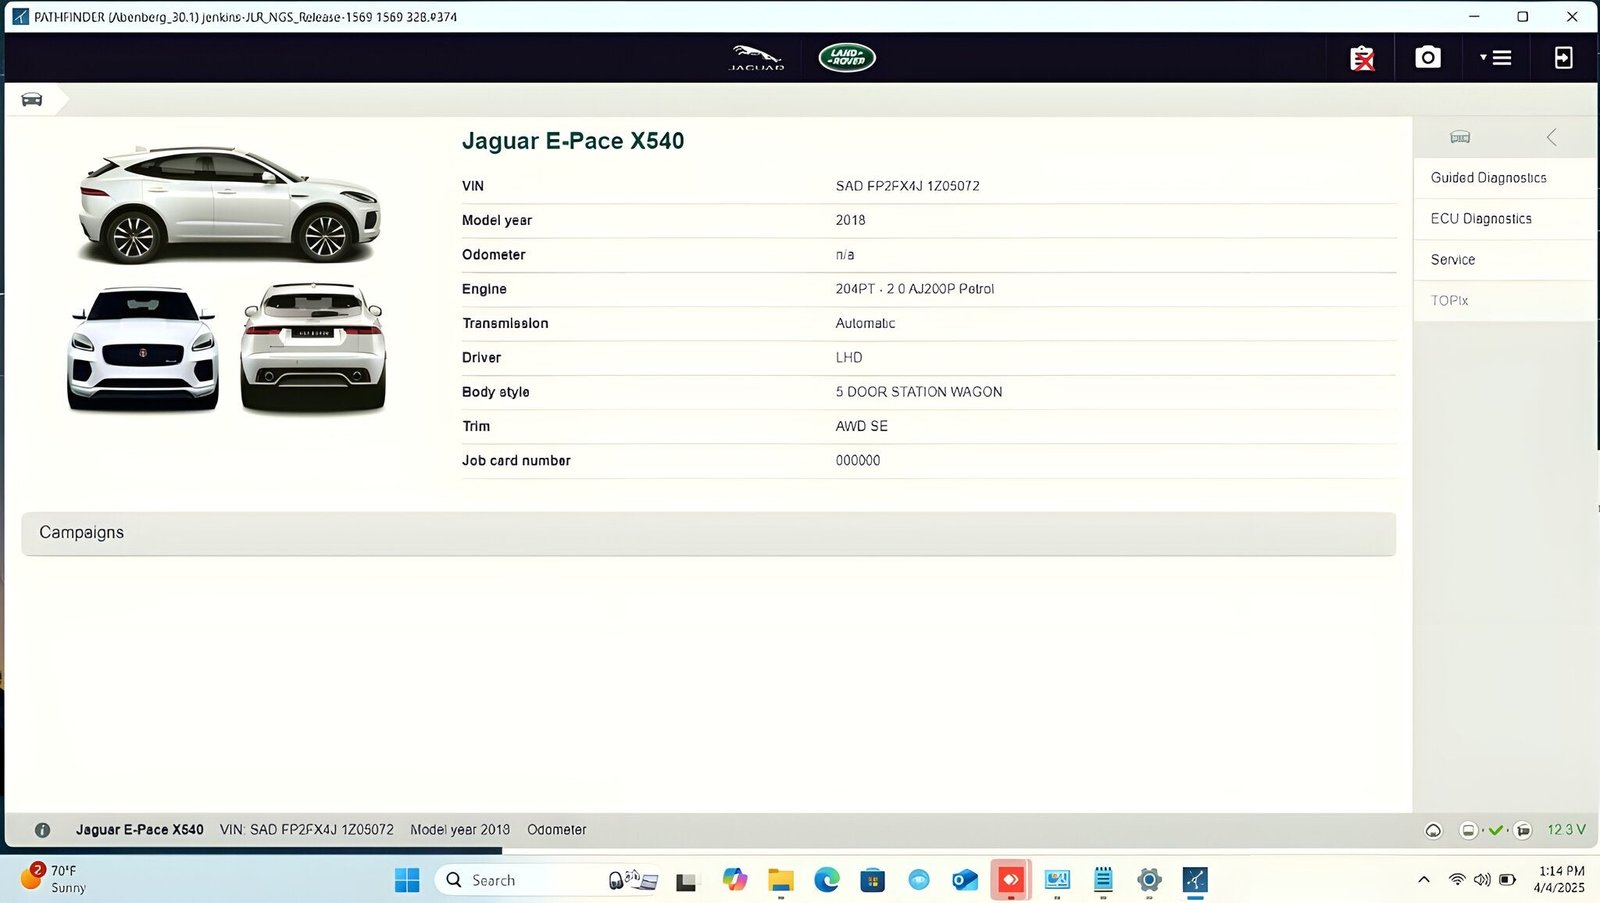Collapse the right side panel with chevron

(1551, 137)
